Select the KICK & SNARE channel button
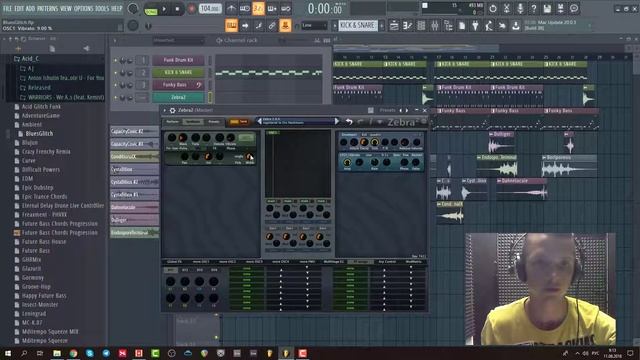This screenshot has width=640, height=360. (x=178, y=72)
